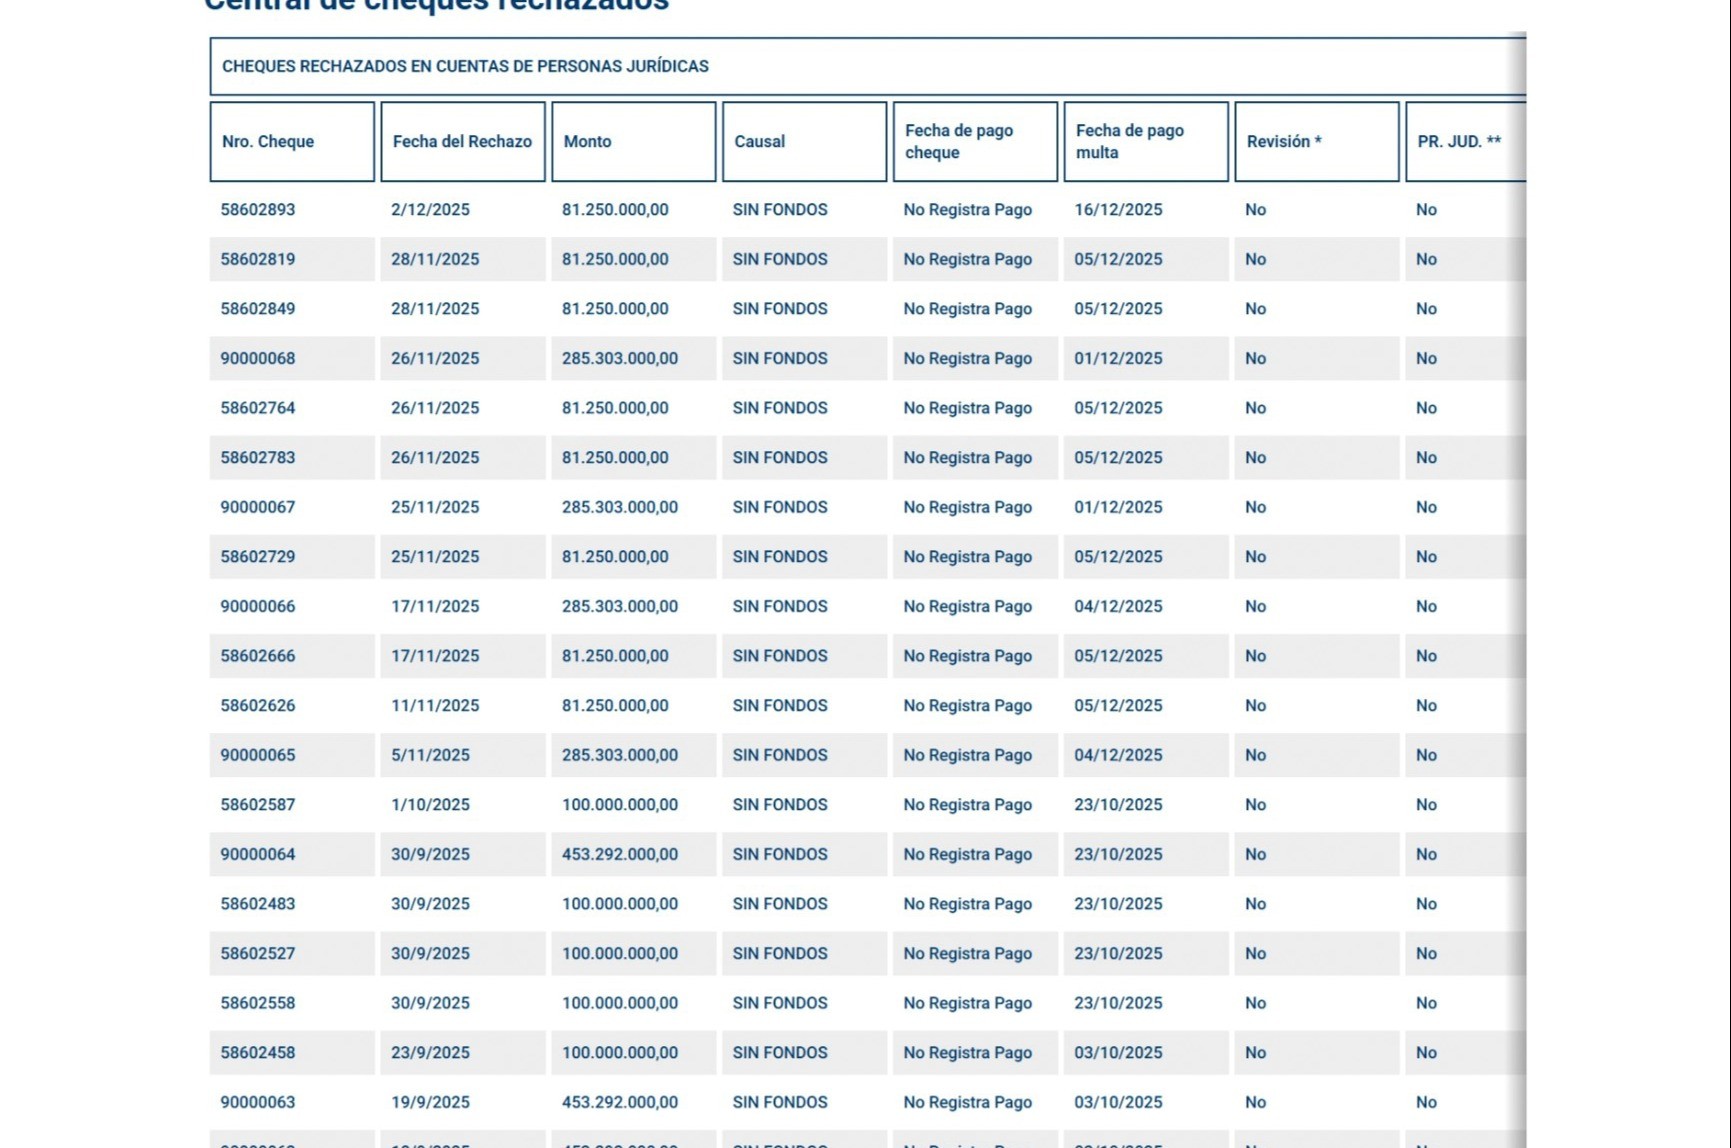
Task: Select cheque number 90000063
Action: click(x=258, y=1102)
